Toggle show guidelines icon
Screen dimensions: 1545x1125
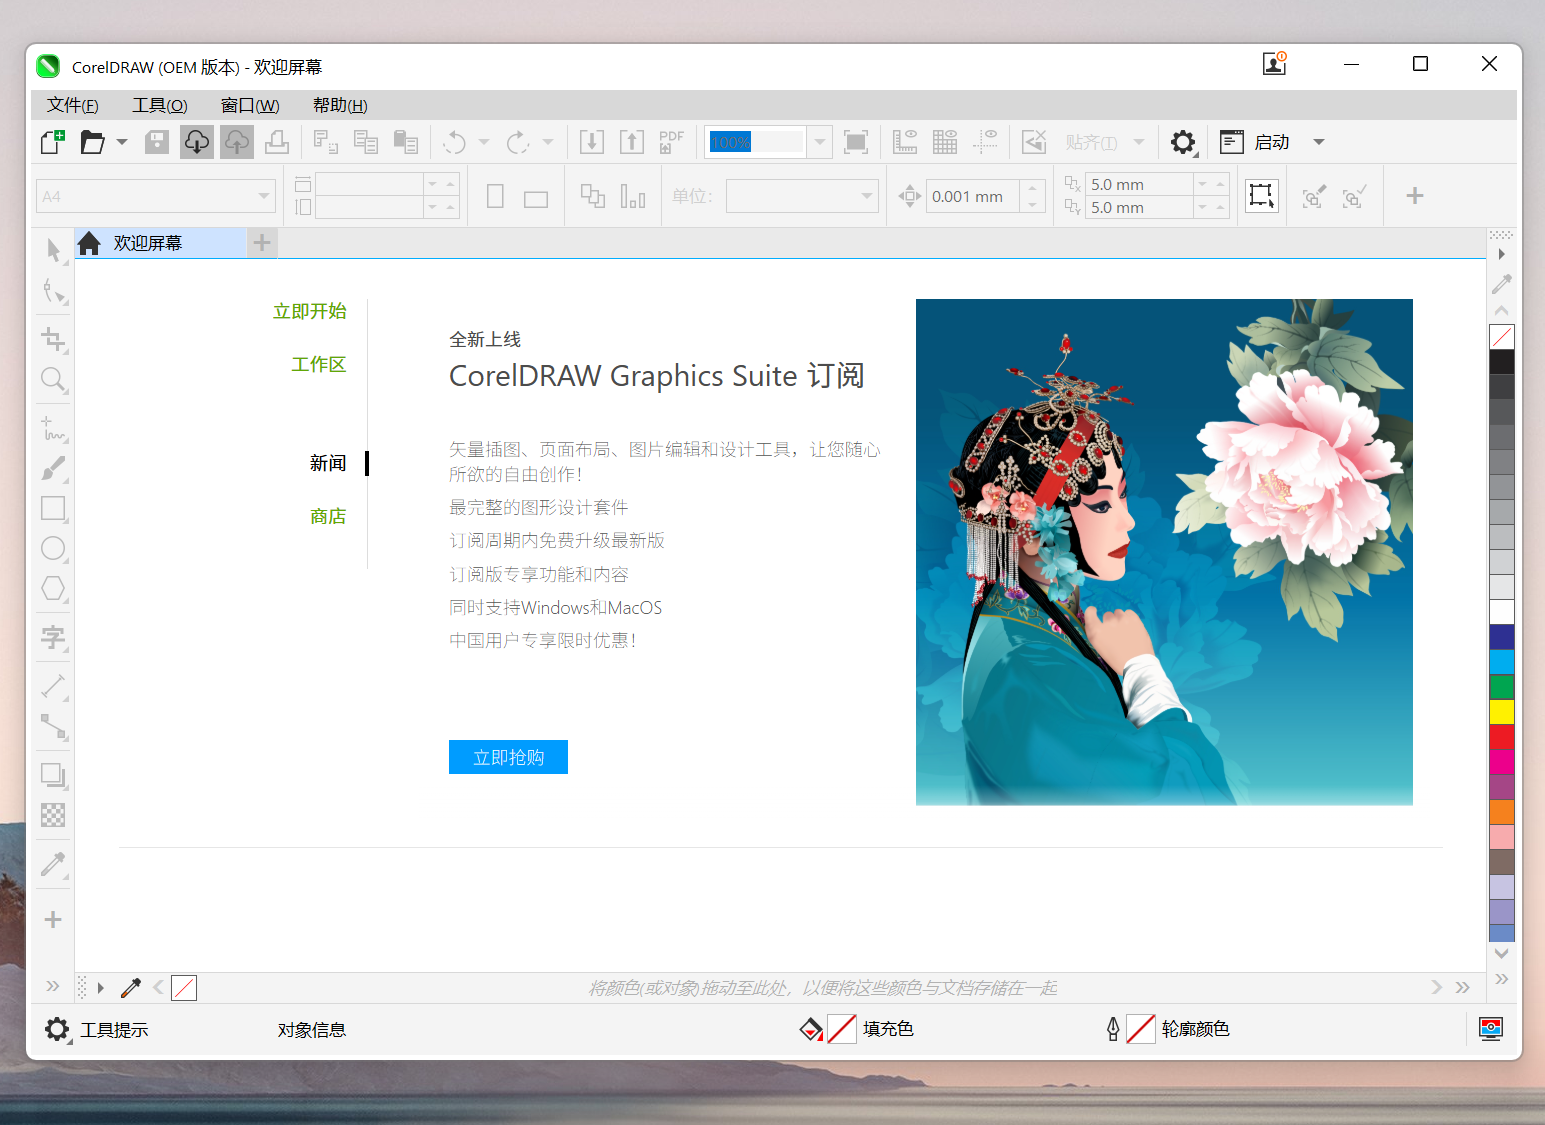(985, 142)
